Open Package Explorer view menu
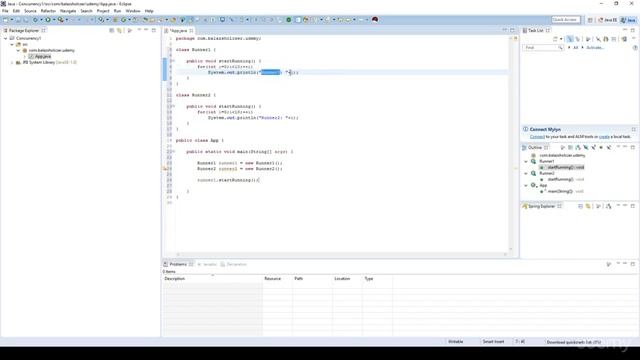The image size is (640, 360). (130, 31)
